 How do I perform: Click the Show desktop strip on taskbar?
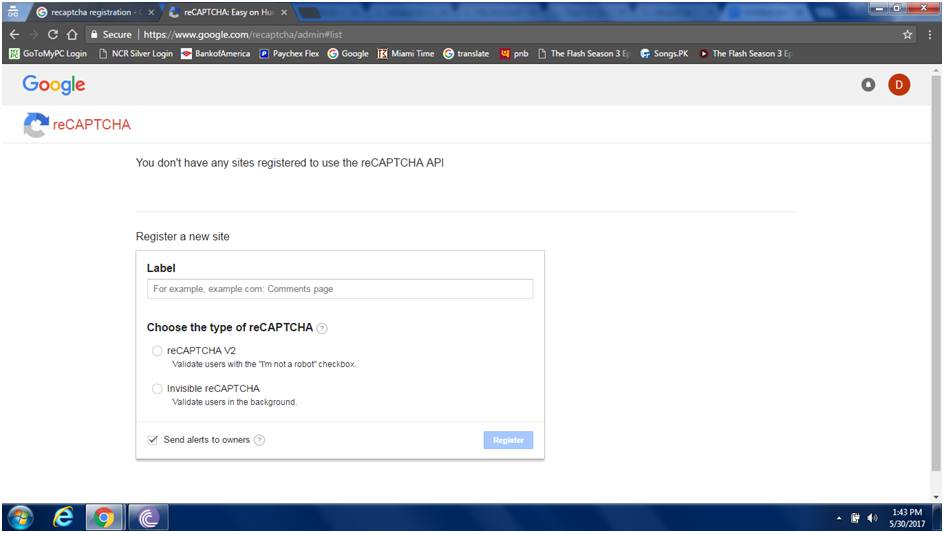pyautogui.click(x=937, y=518)
